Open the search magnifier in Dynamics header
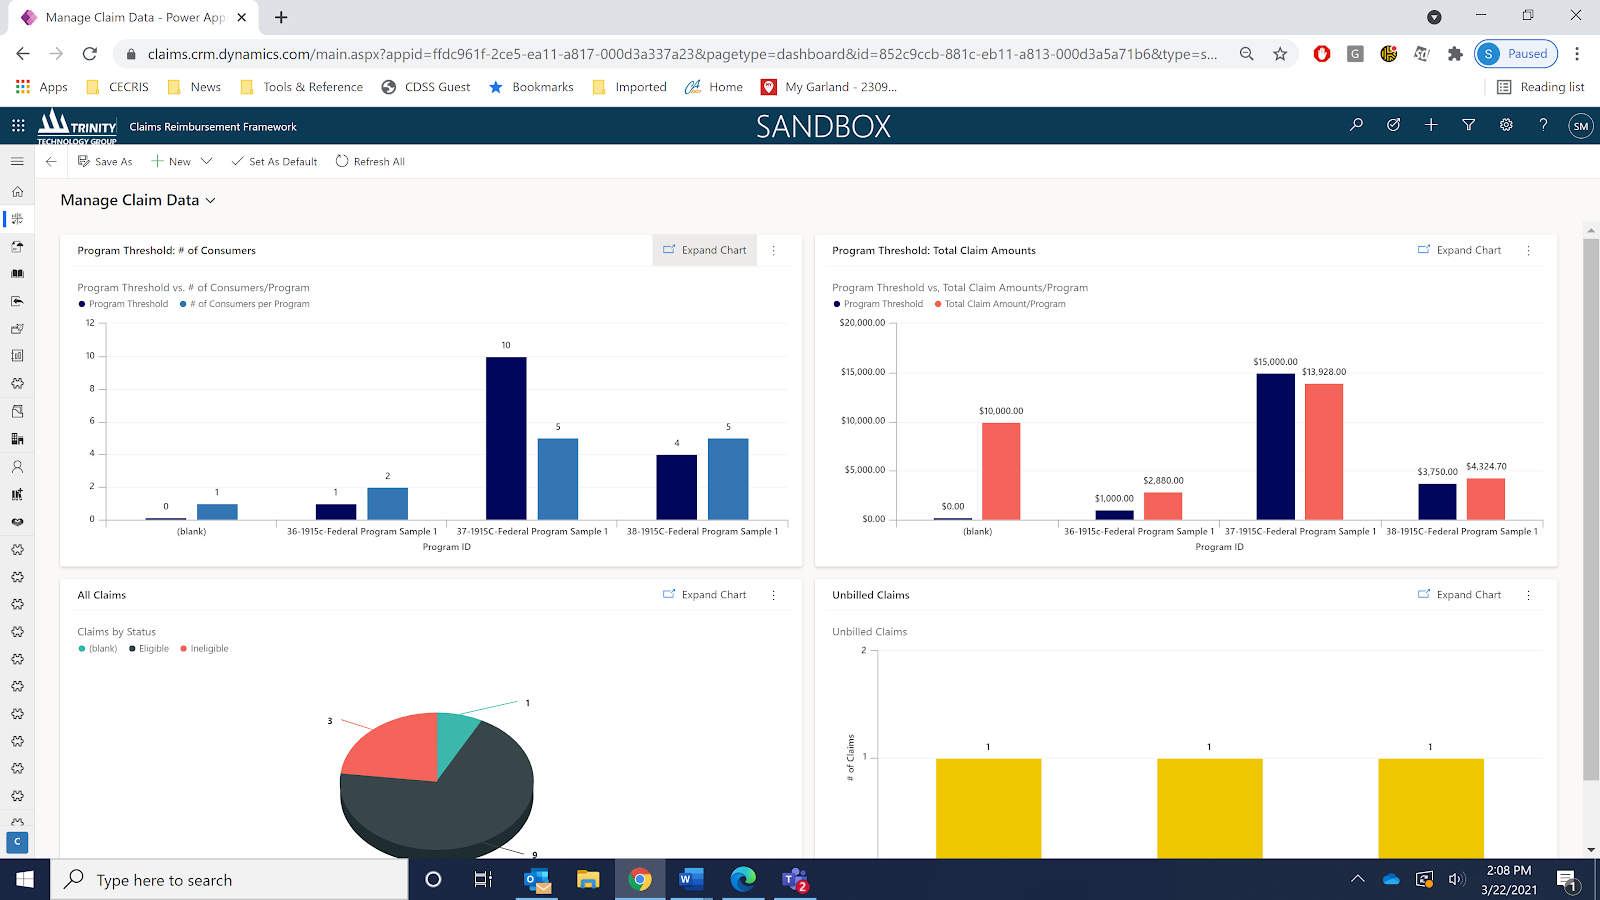 1356,125
